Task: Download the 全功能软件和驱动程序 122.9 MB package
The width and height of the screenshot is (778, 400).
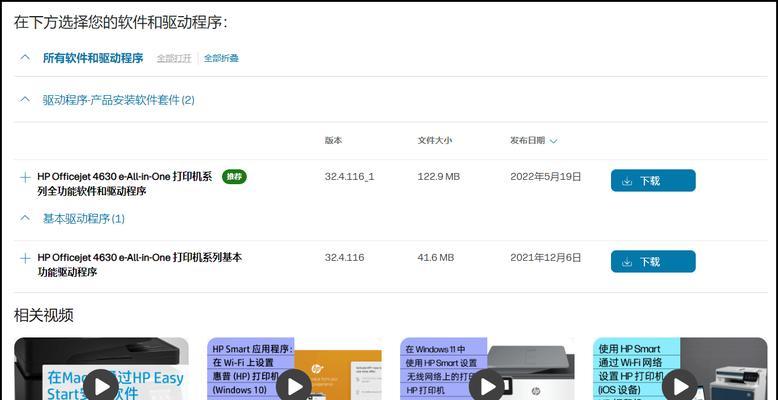Action: coord(653,181)
